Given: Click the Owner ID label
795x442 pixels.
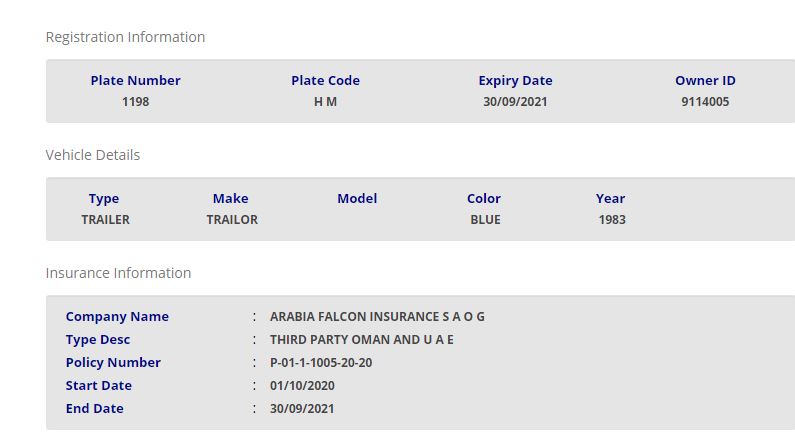Looking at the screenshot, I should pyautogui.click(x=705, y=80).
